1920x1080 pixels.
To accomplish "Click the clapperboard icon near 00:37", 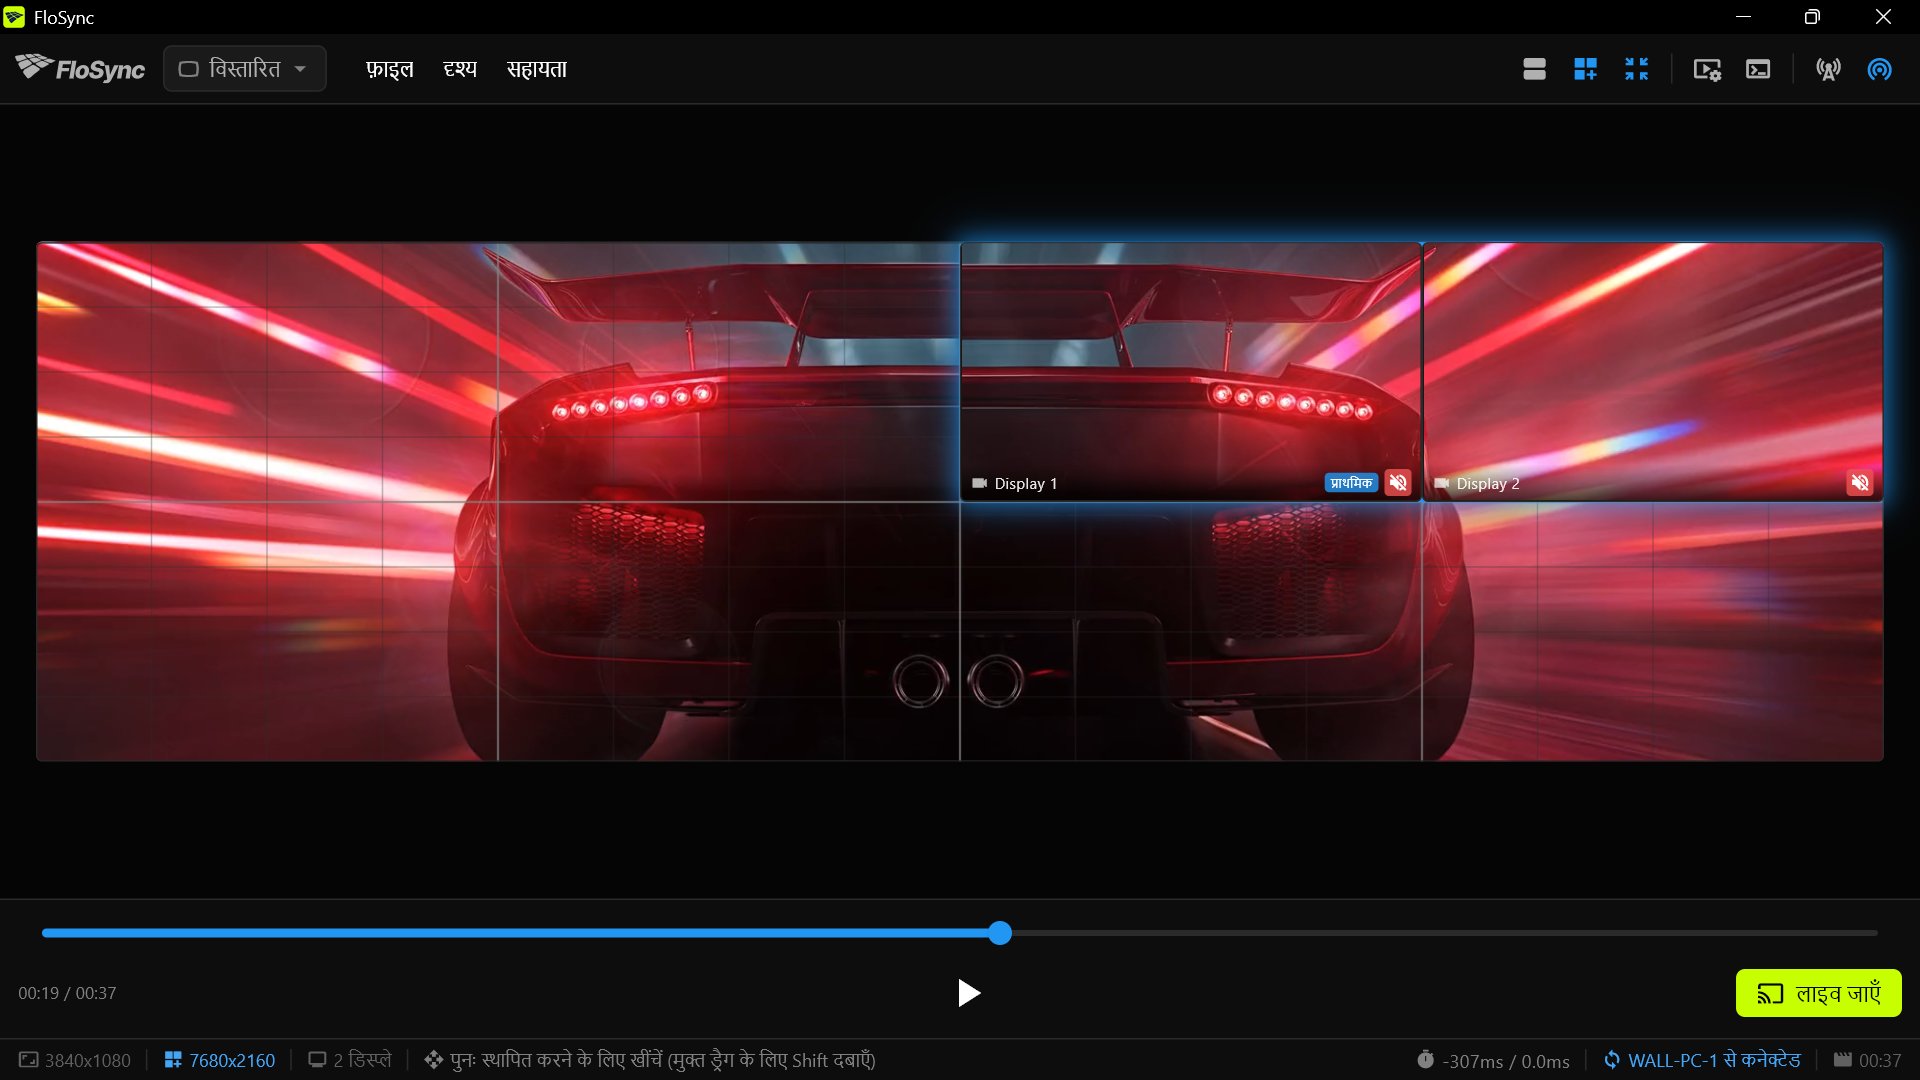I will pyautogui.click(x=1842, y=1060).
